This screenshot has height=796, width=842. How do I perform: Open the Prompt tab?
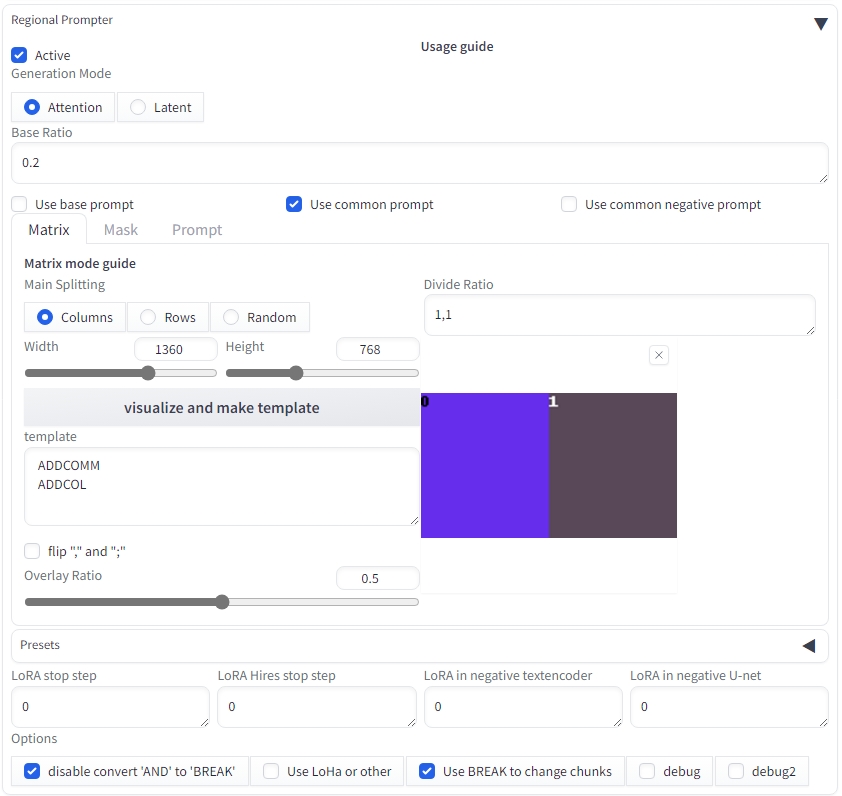(197, 230)
